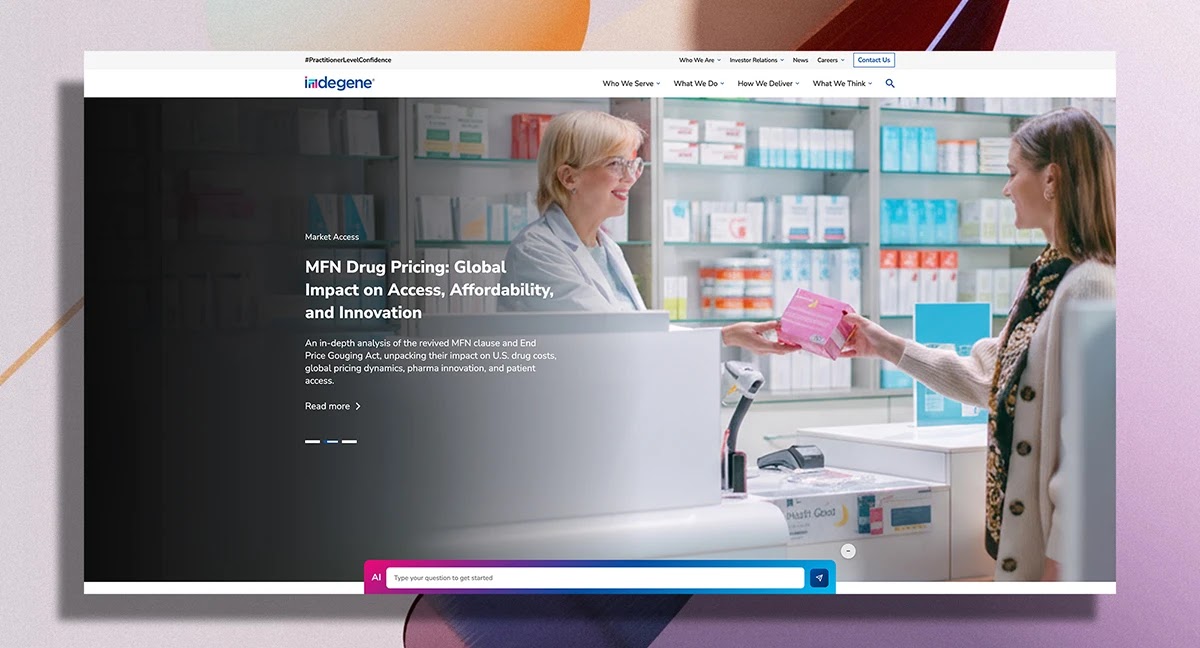Click the chevron next to Read more
The width and height of the screenshot is (1200, 648).
click(x=358, y=406)
